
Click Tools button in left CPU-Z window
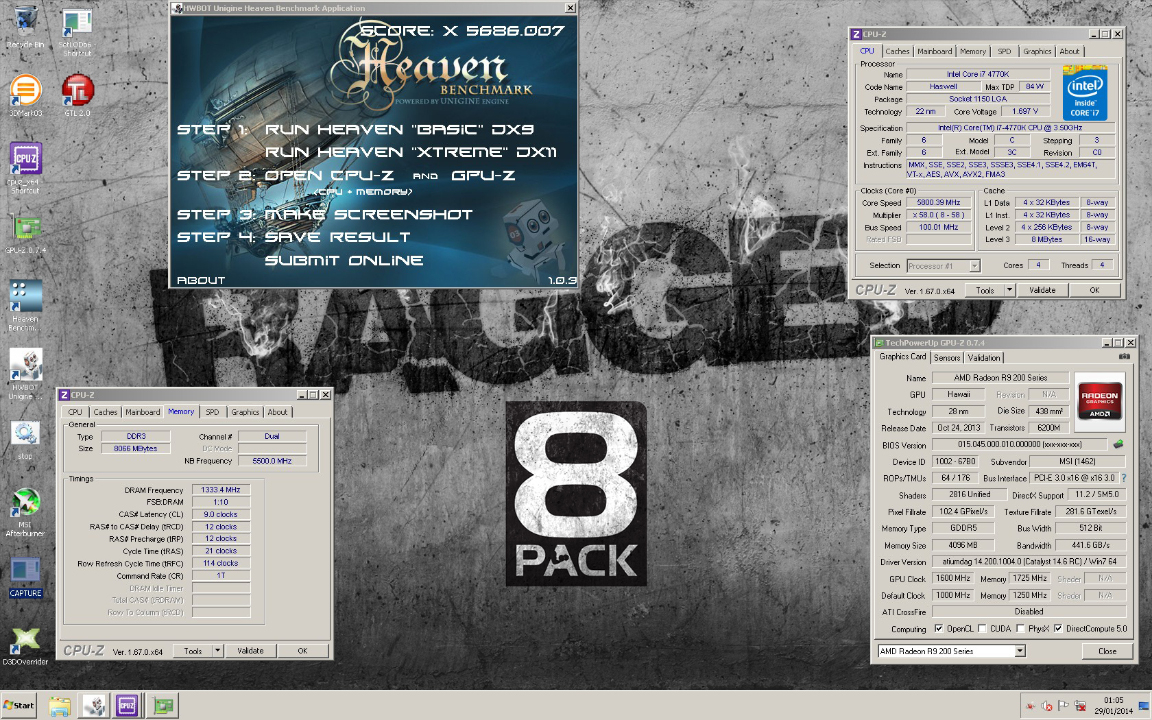(192, 651)
